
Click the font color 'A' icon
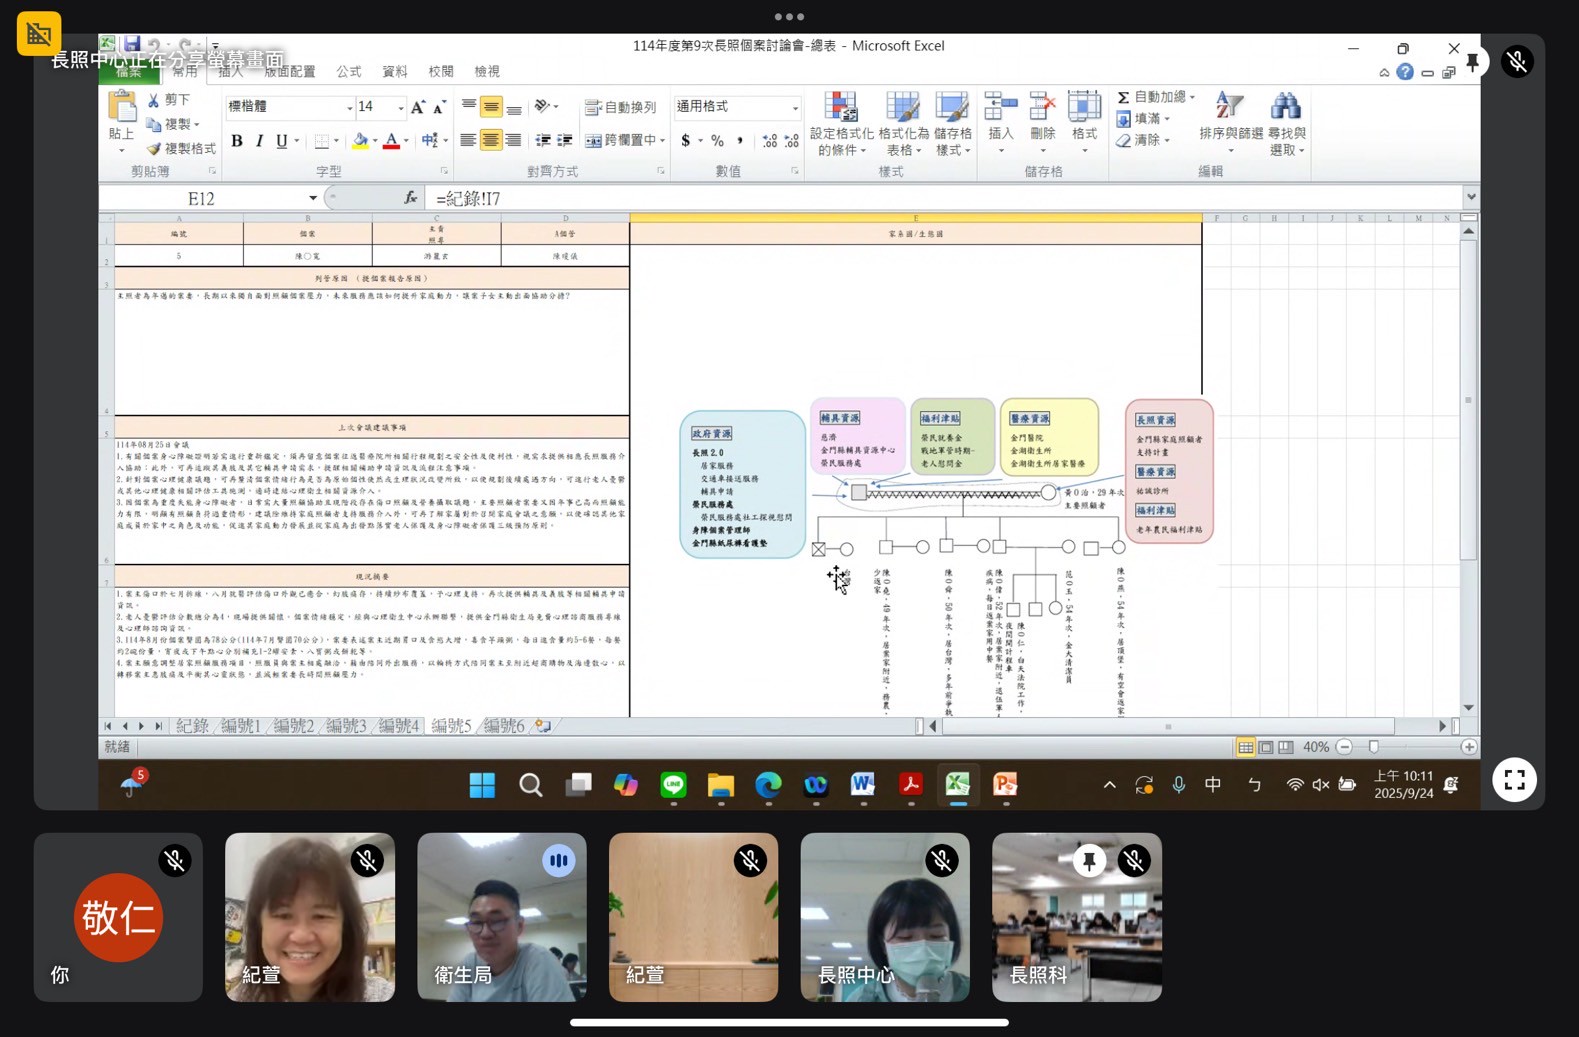click(391, 141)
